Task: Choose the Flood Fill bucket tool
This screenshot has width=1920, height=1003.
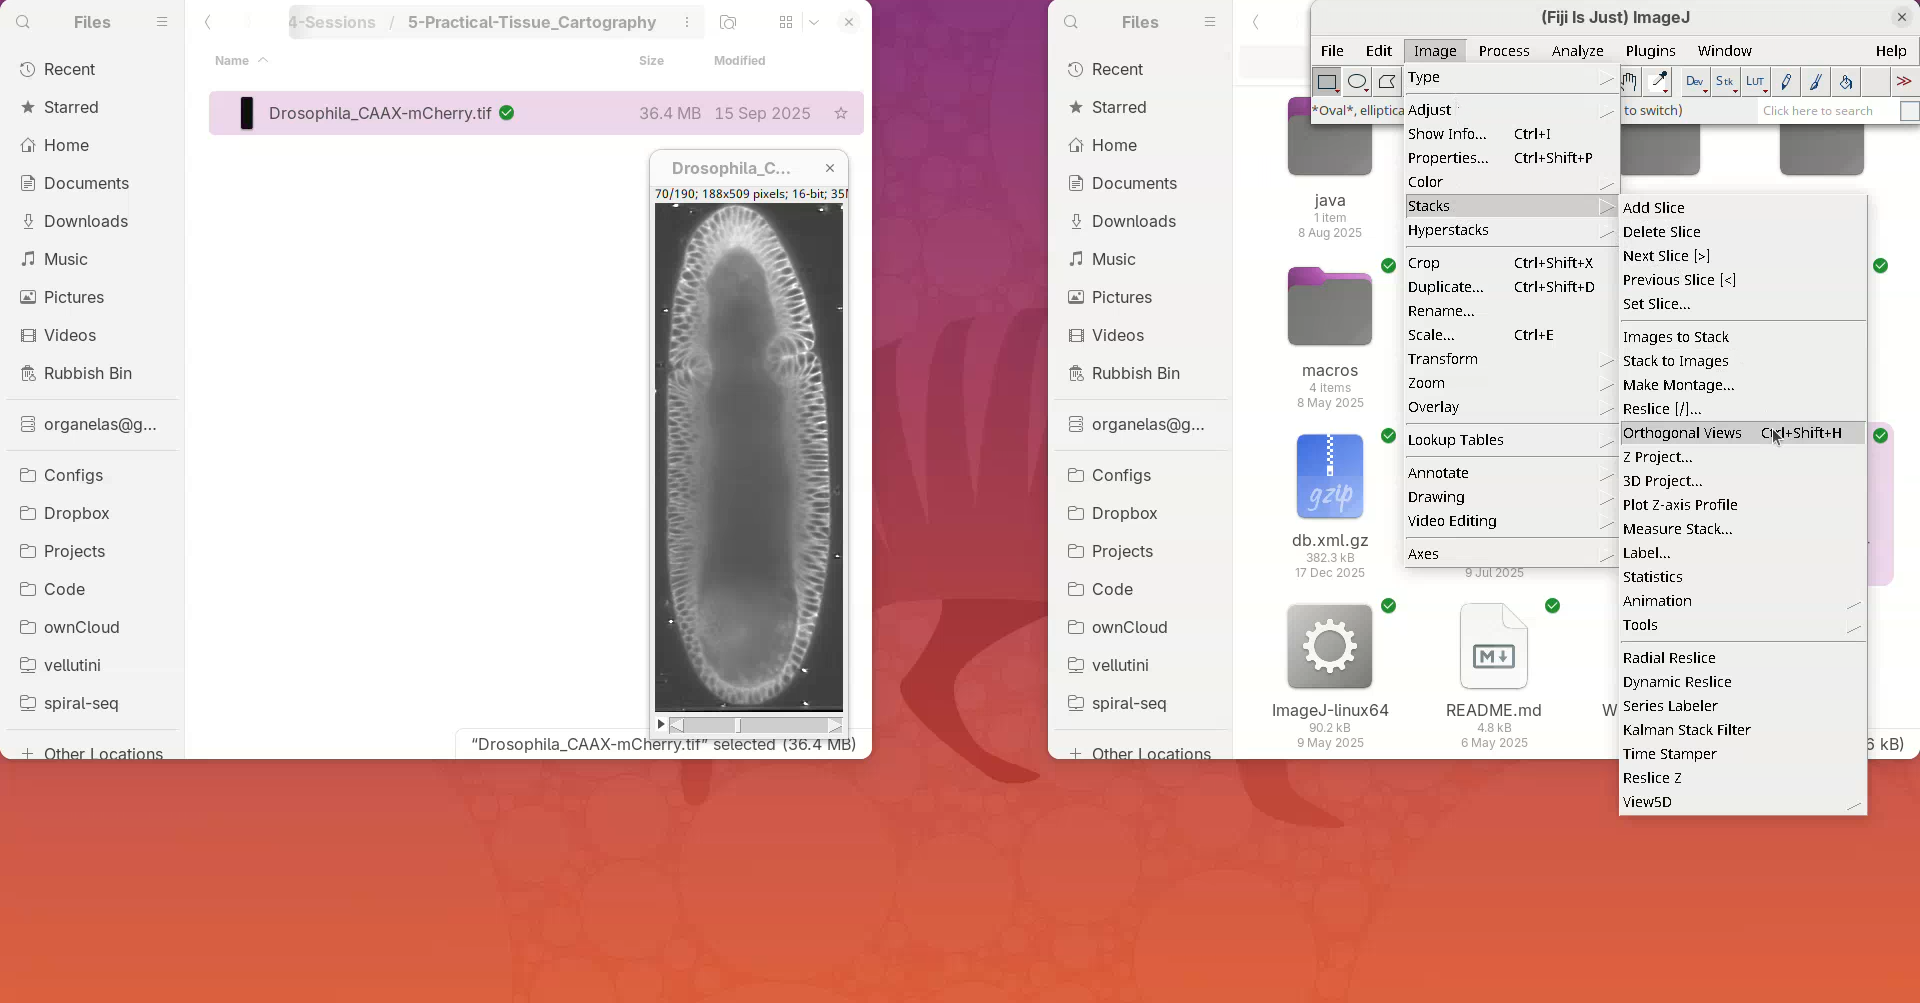Action: (1846, 82)
